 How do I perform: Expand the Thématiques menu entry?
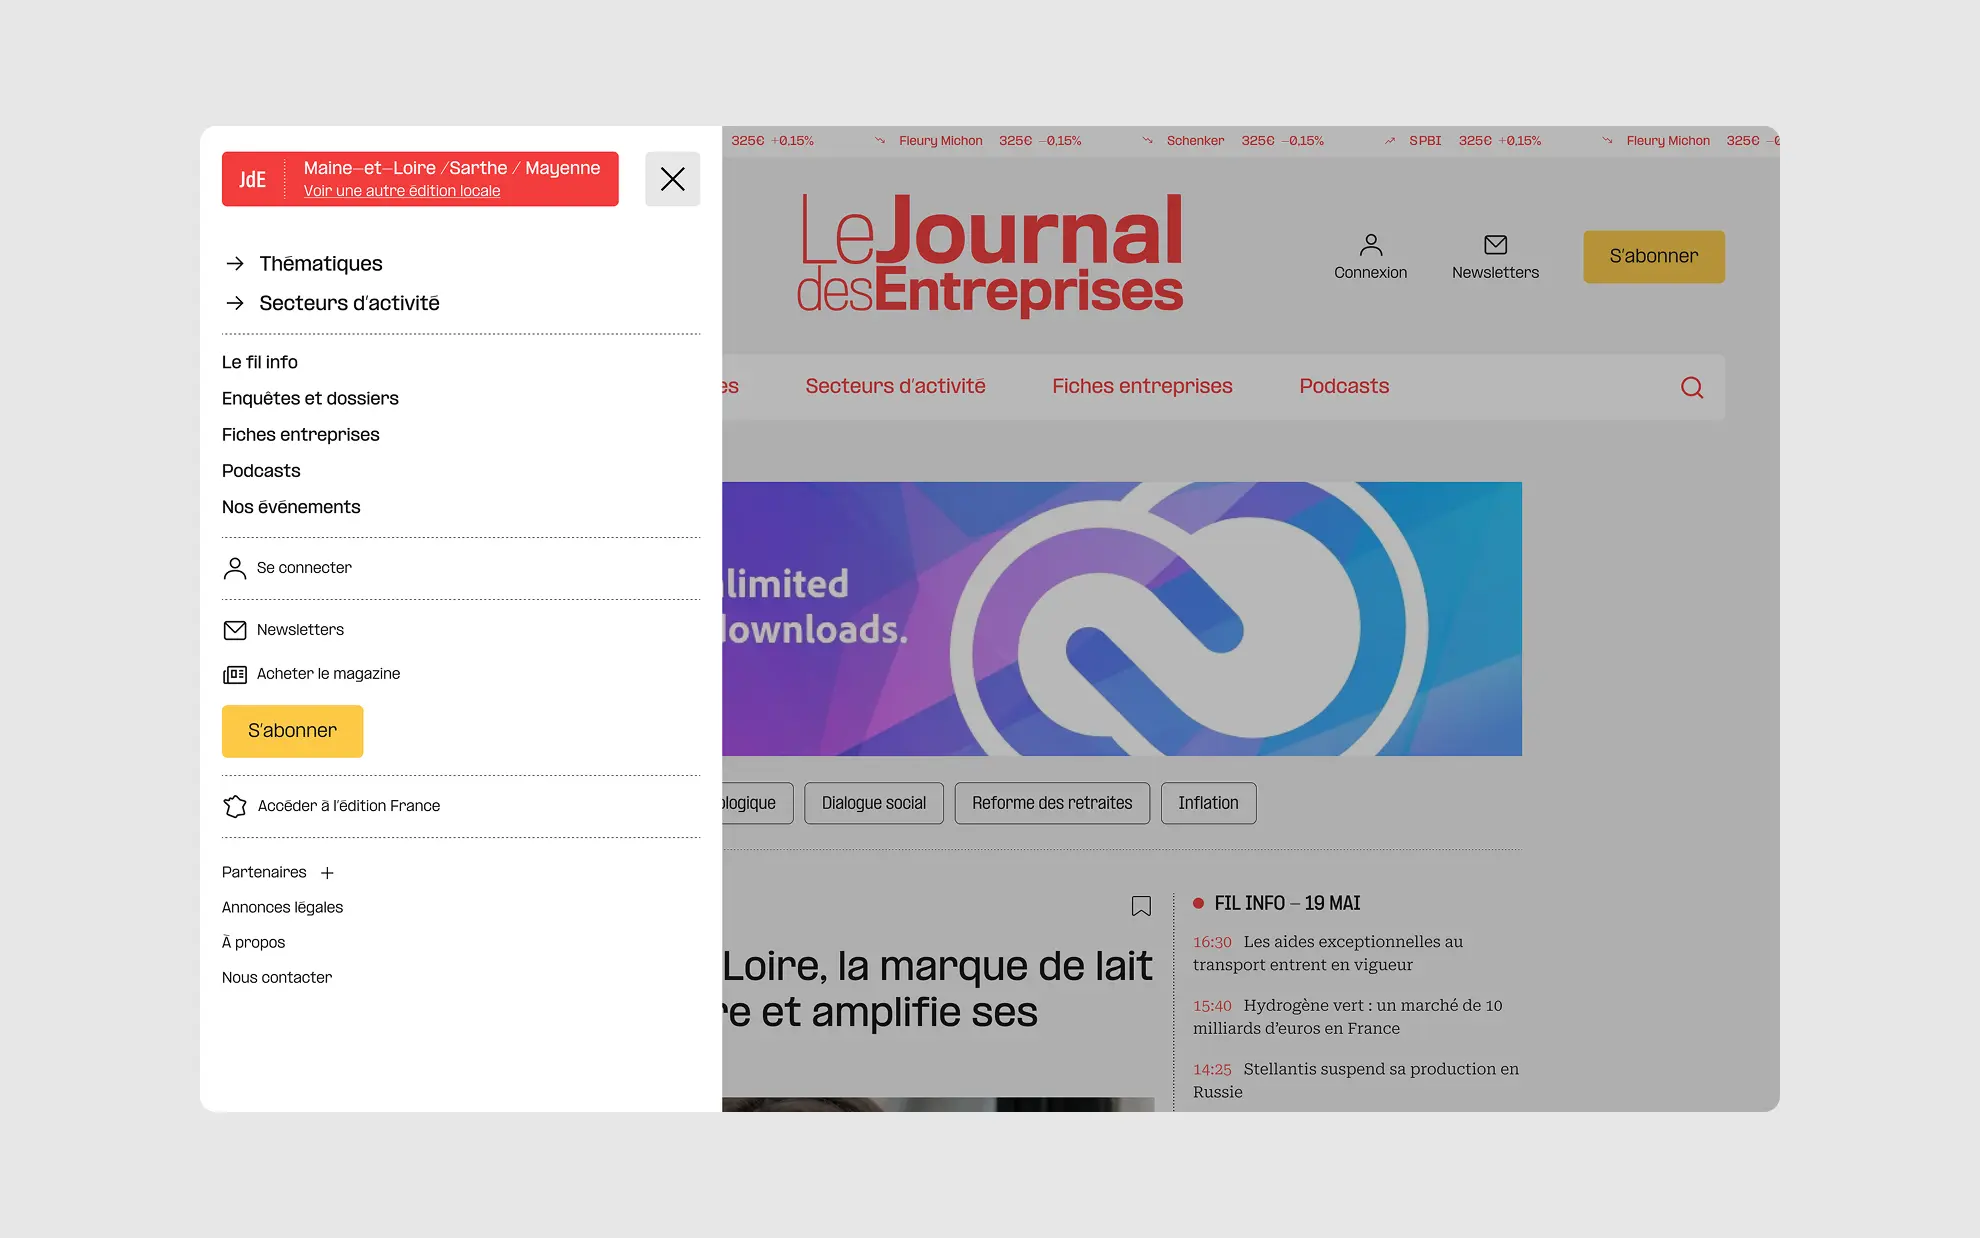click(320, 263)
